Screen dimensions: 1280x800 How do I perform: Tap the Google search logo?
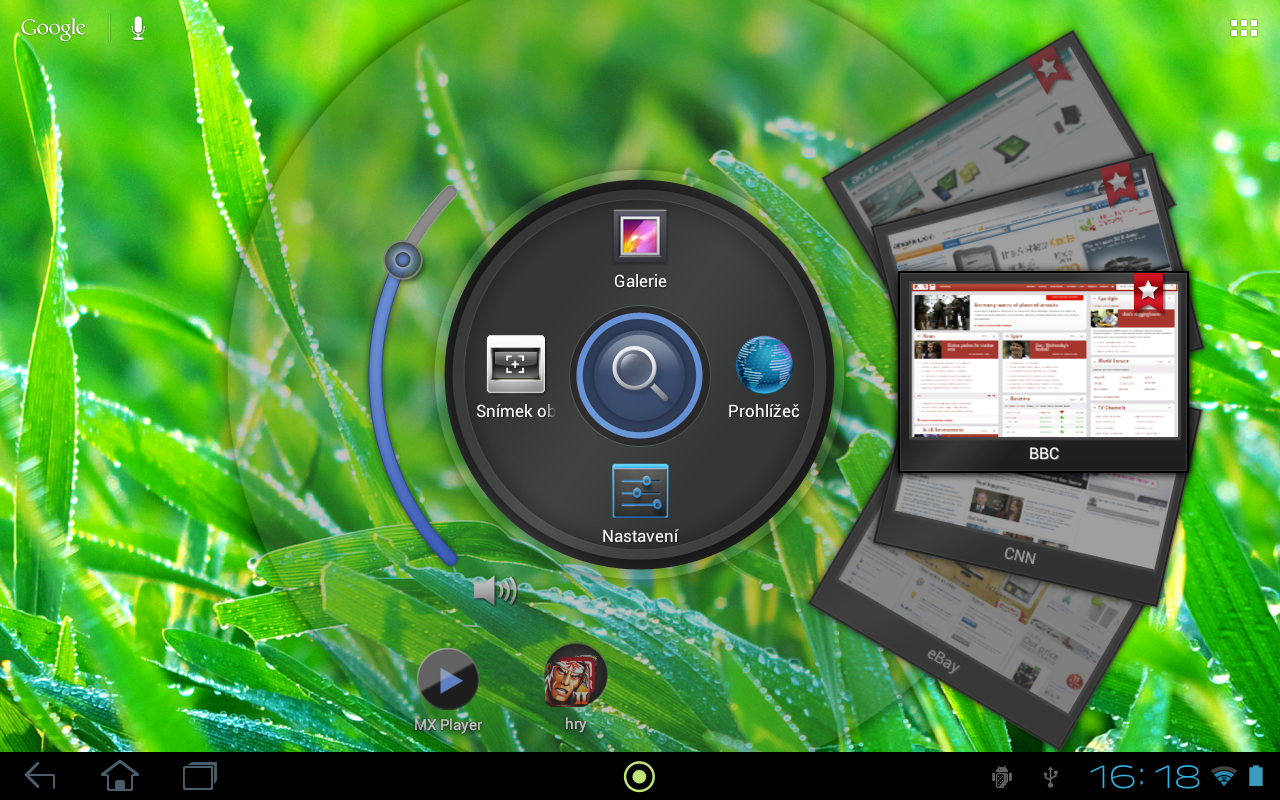pos(52,27)
